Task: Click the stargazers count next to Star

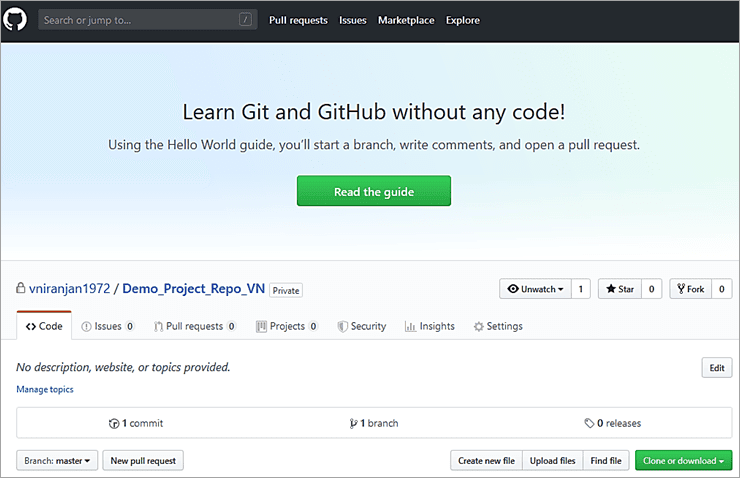Action: 652,289
